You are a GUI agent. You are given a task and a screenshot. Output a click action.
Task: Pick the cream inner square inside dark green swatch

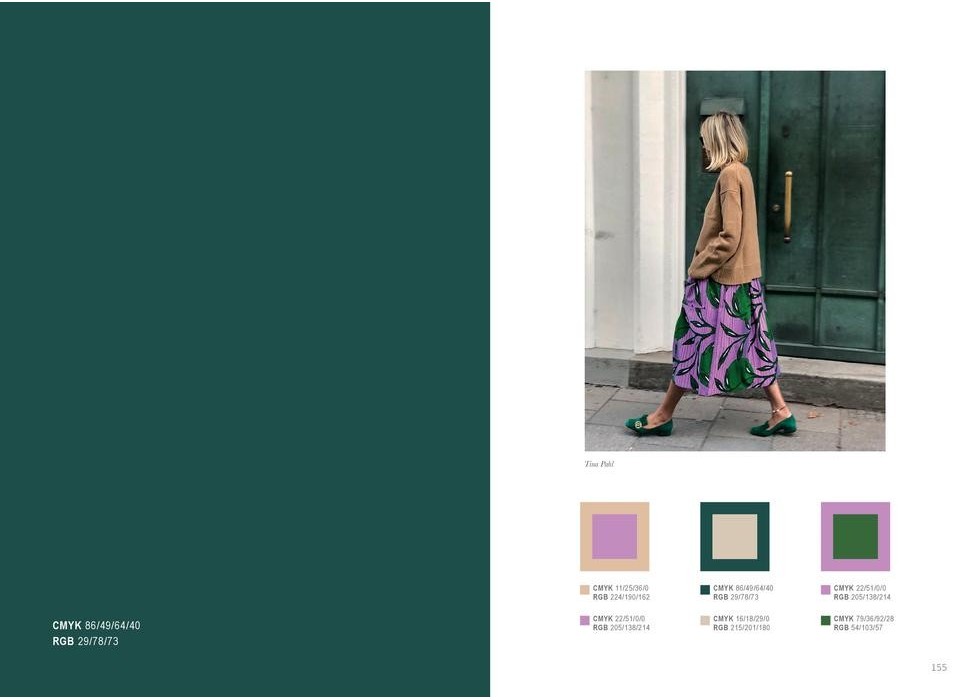735,536
